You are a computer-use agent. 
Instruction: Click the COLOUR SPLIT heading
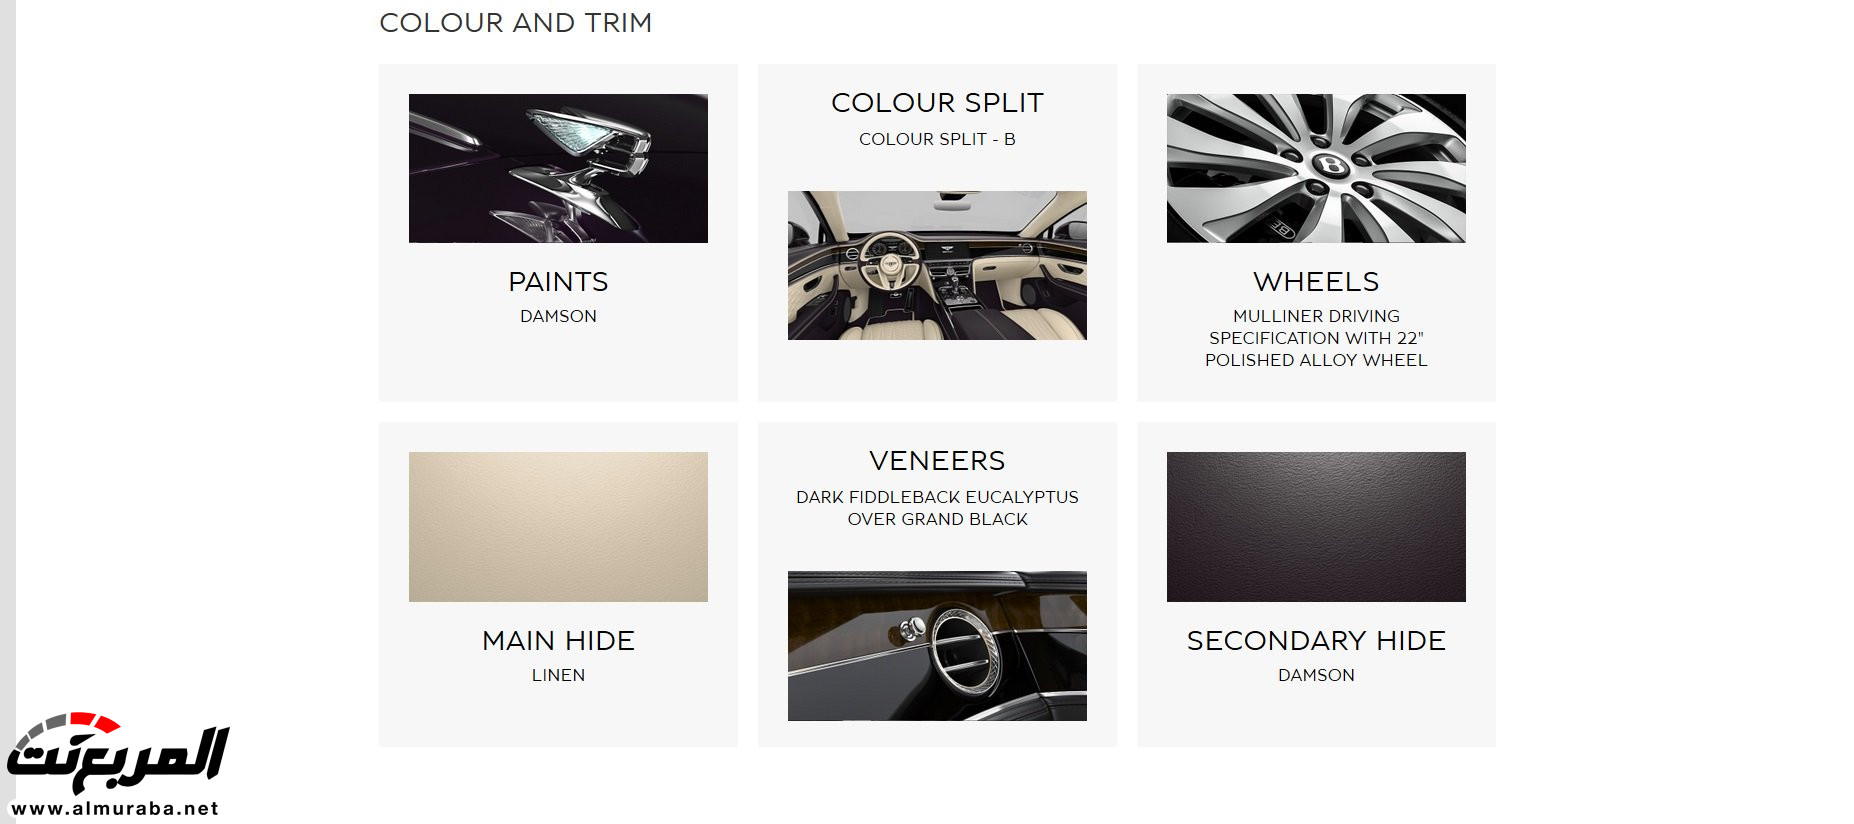[x=937, y=103]
